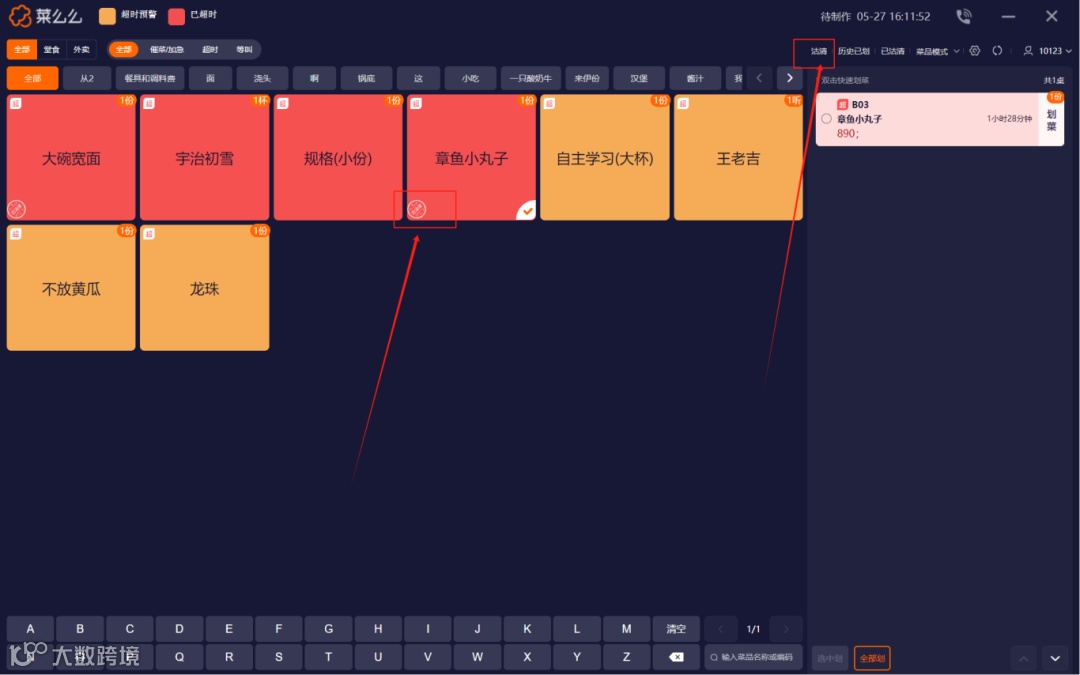The height and width of the screenshot is (675, 1080).
Task: Click the 选中划 button
Action: 829,658
